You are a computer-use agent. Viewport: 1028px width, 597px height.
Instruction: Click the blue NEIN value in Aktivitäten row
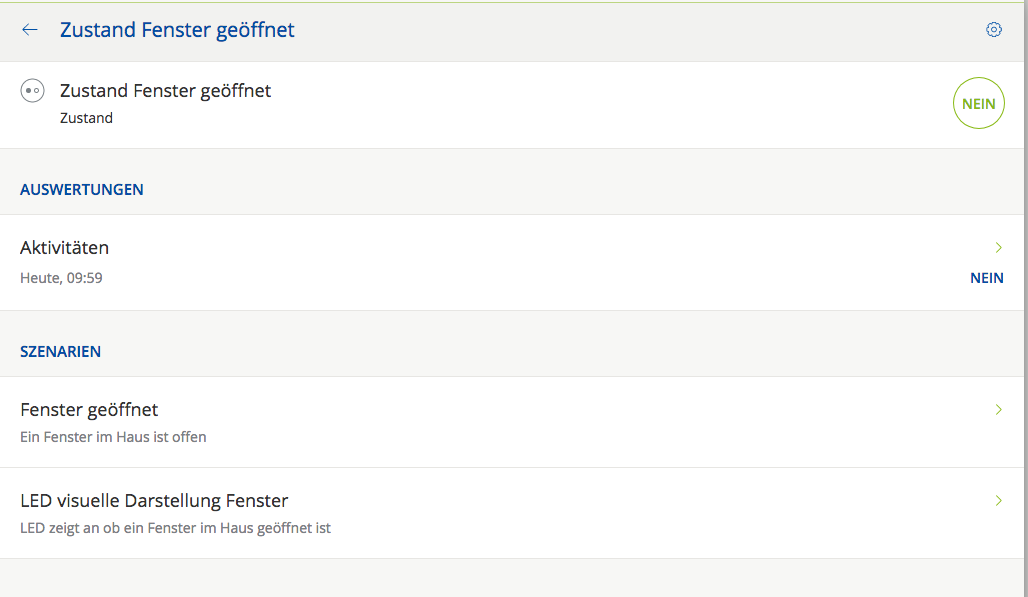pyautogui.click(x=986, y=278)
